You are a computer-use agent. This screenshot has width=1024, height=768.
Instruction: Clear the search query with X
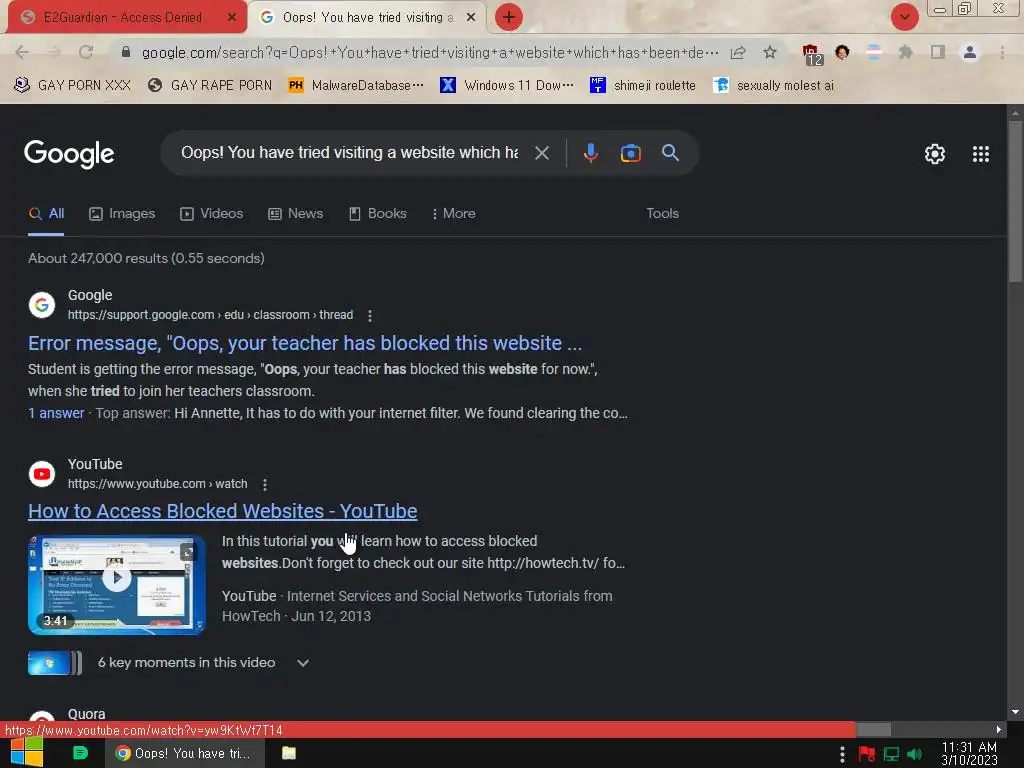click(541, 153)
